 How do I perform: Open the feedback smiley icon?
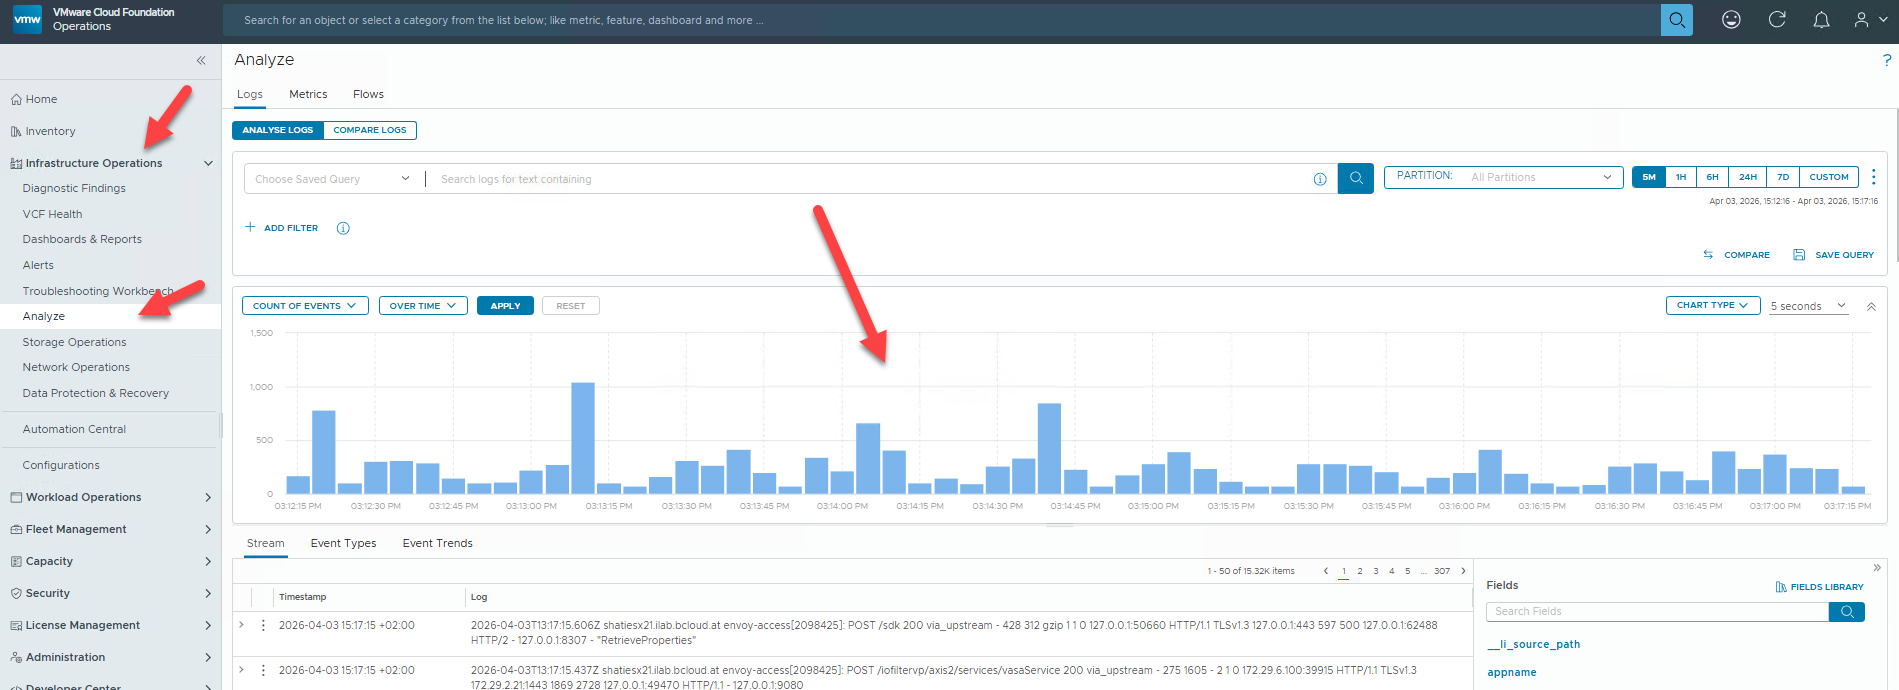[x=1731, y=20]
